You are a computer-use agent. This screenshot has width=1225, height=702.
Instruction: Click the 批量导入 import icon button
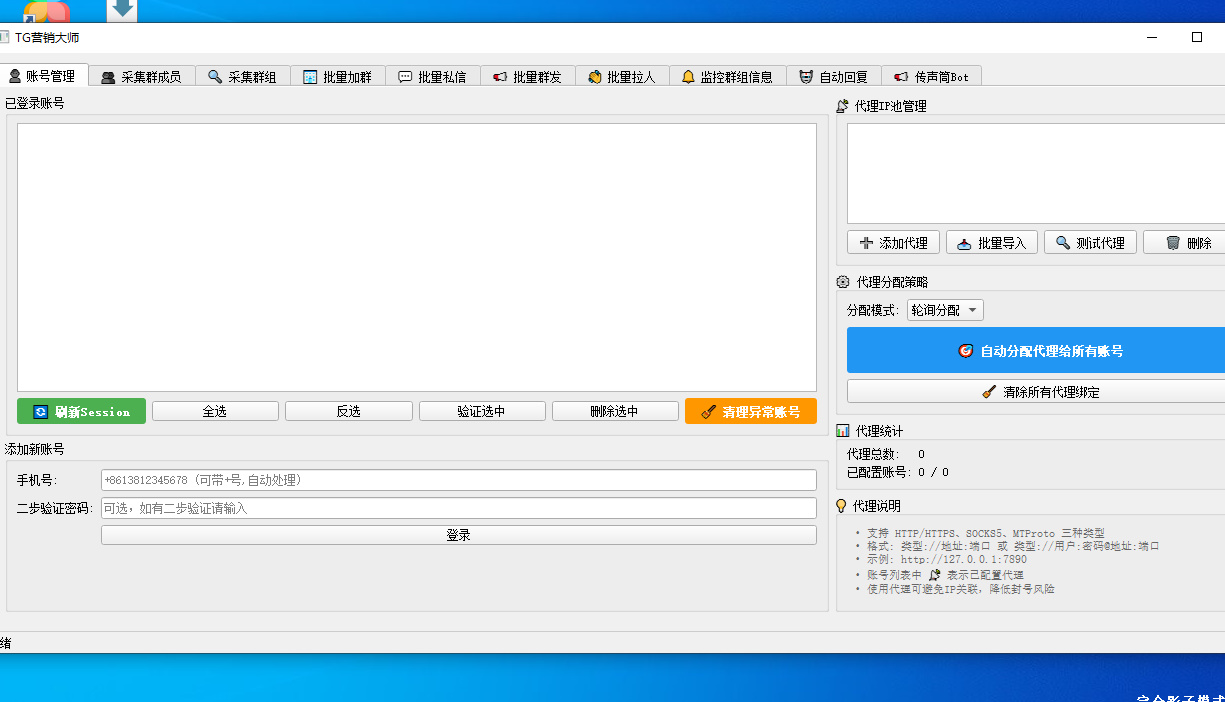coord(991,243)
